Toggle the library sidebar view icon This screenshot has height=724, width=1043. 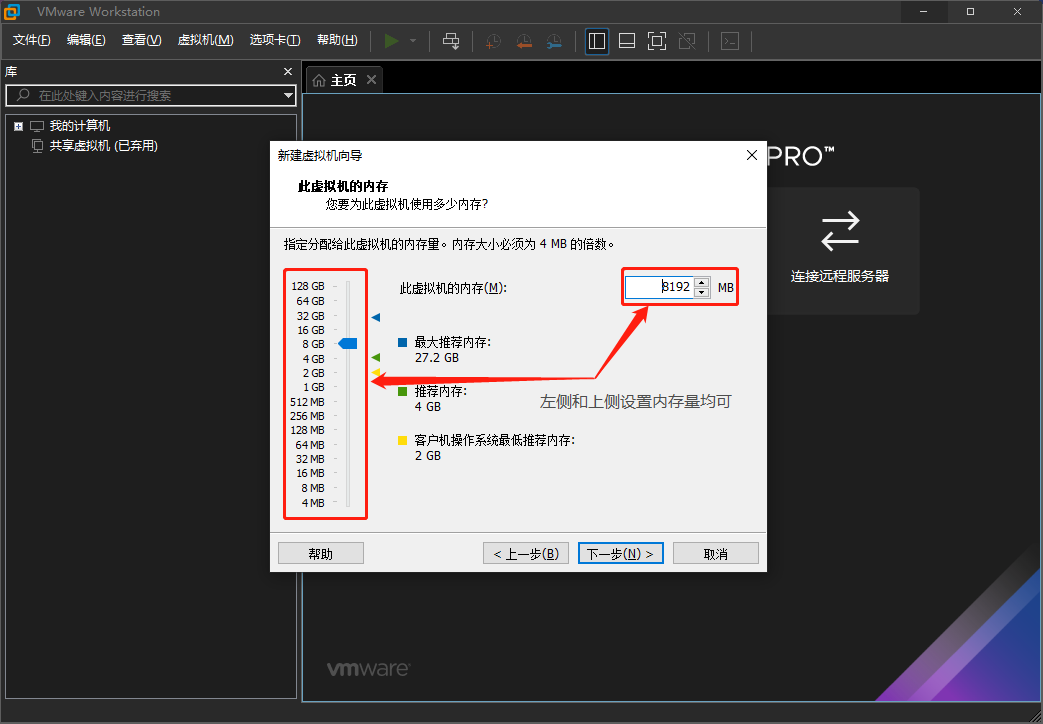pyautogui.click(x=597, y=41)
